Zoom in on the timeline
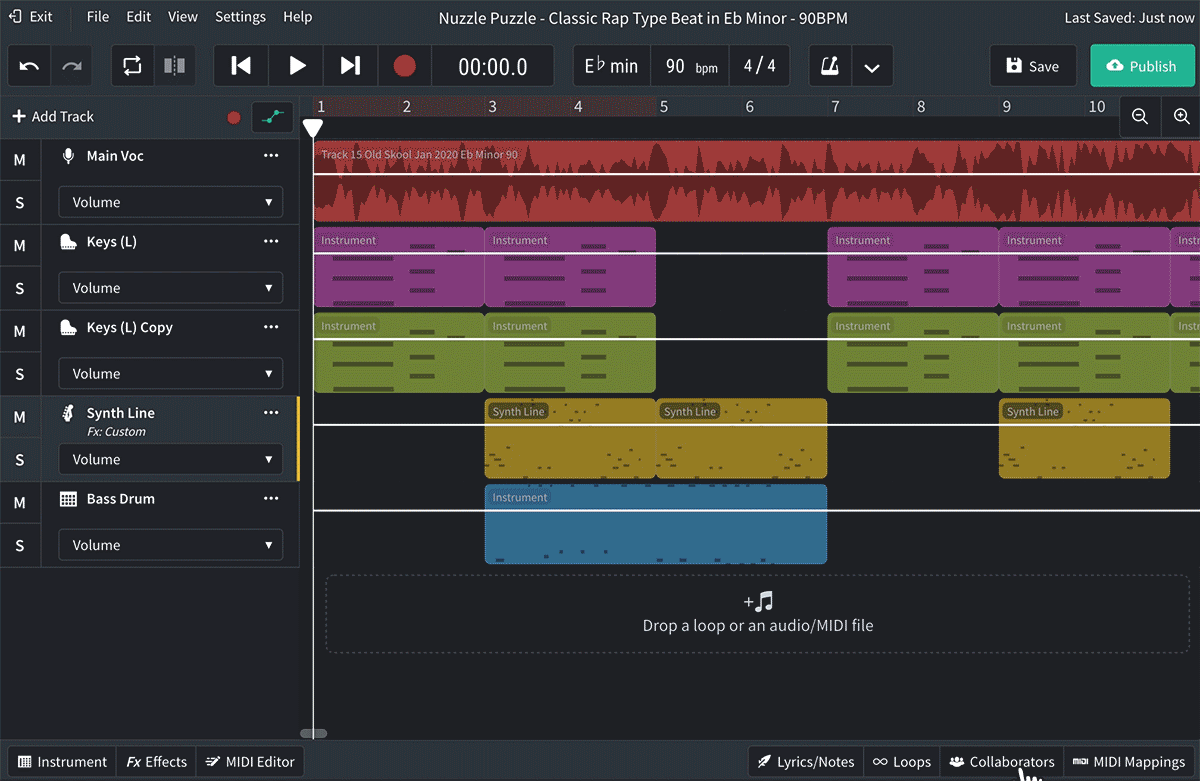This screenshot has width=1200, height=781. click(x=1181, y=117)
